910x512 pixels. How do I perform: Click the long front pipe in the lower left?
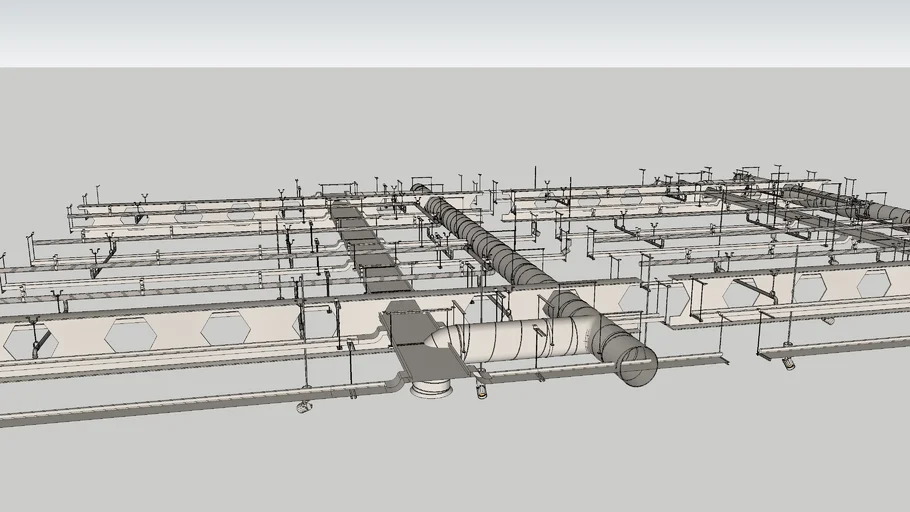click(150, 406)
